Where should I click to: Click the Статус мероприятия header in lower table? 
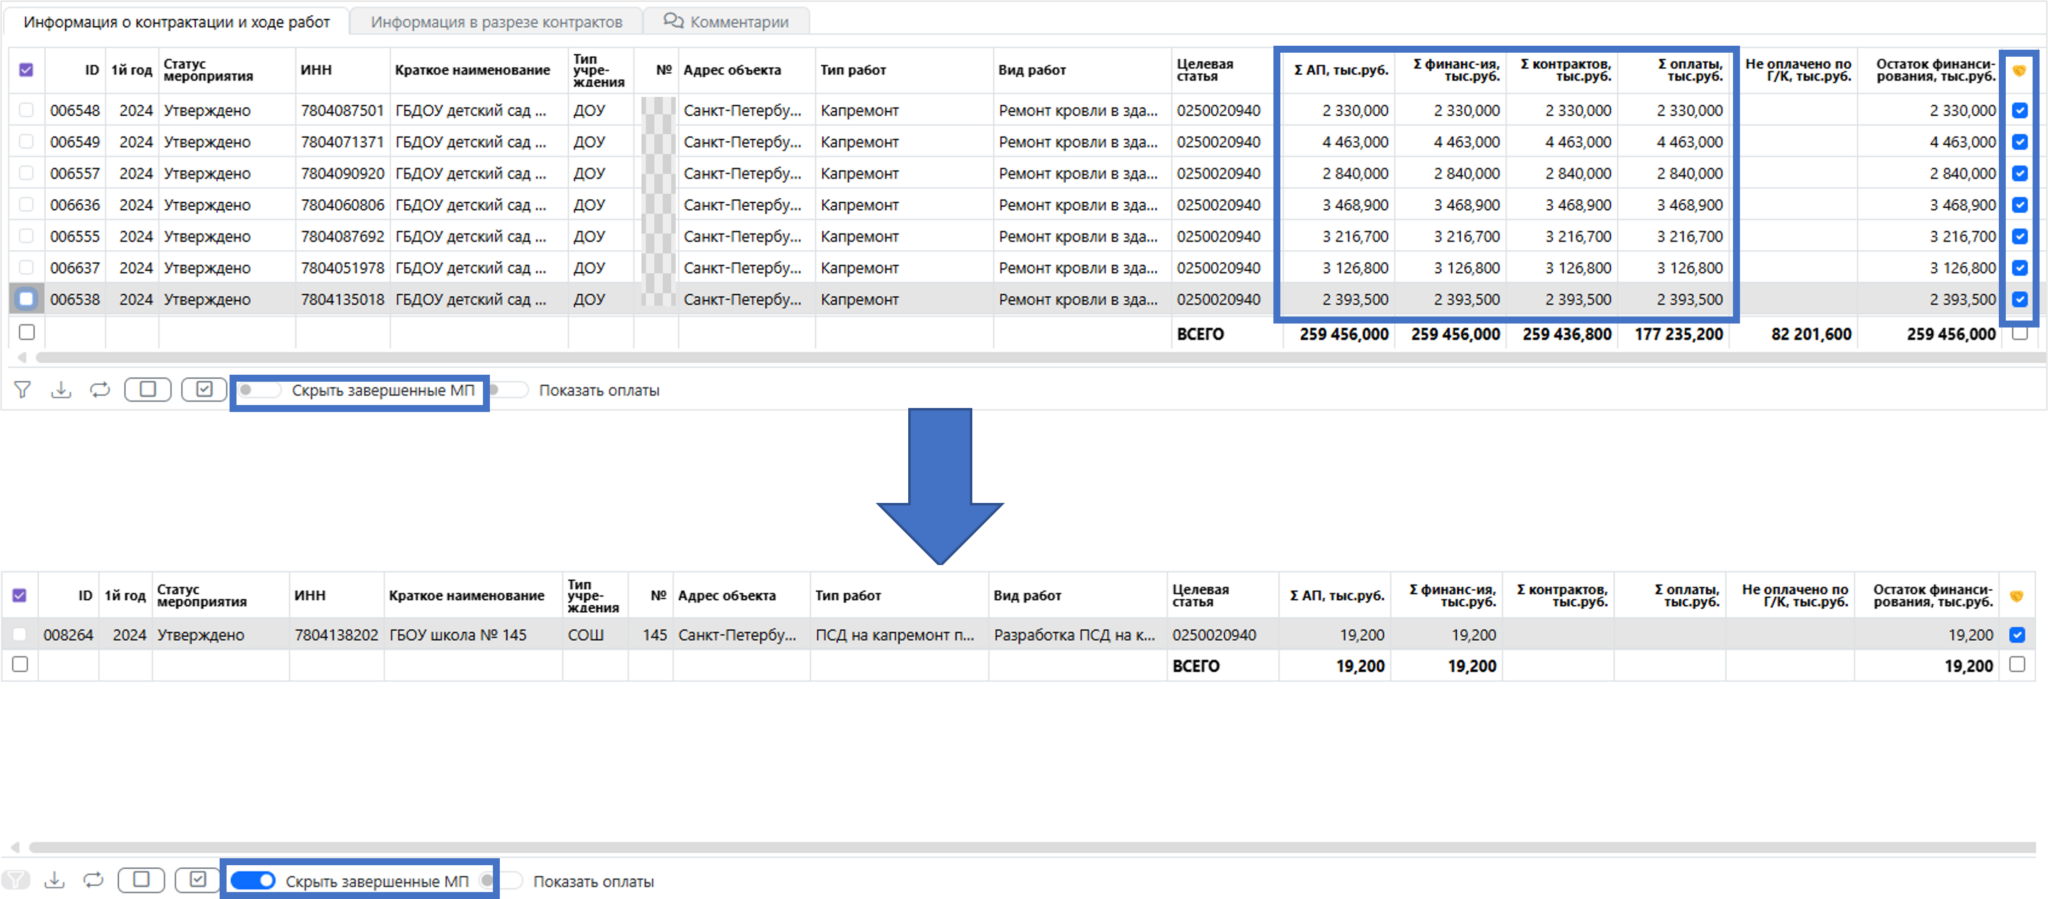202,595
